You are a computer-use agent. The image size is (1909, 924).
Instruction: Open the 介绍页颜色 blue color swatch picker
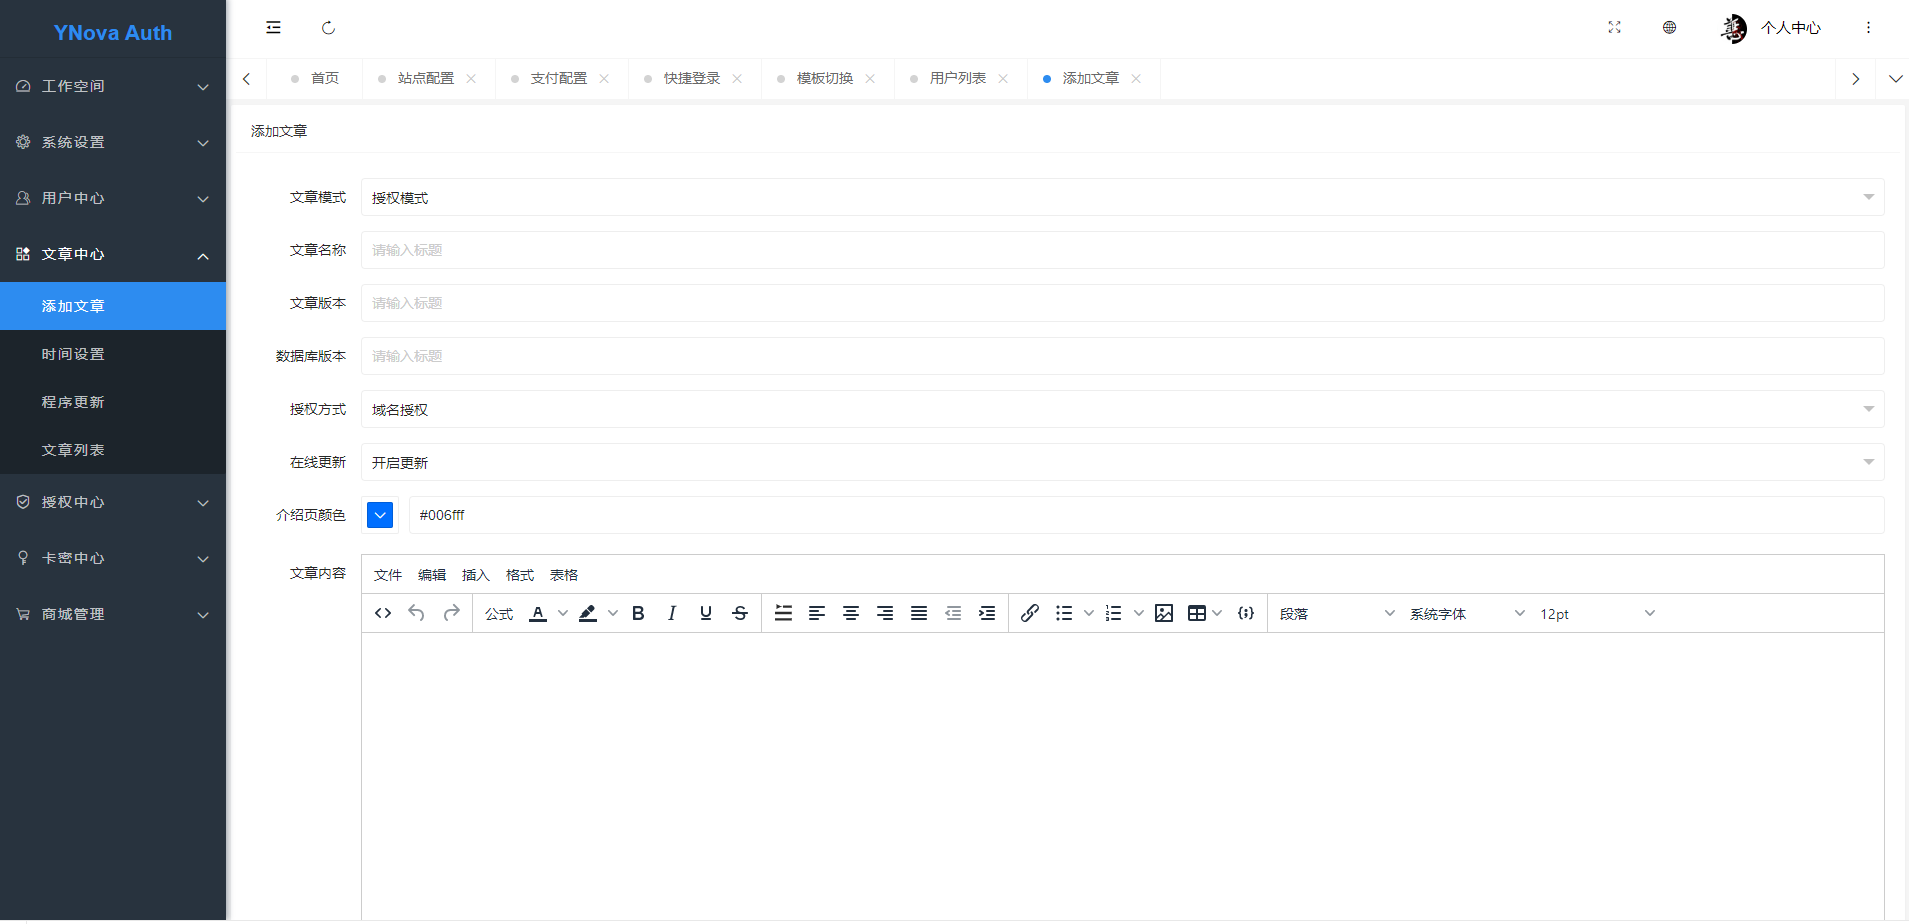pyautogui.click(x=380, y=515)
